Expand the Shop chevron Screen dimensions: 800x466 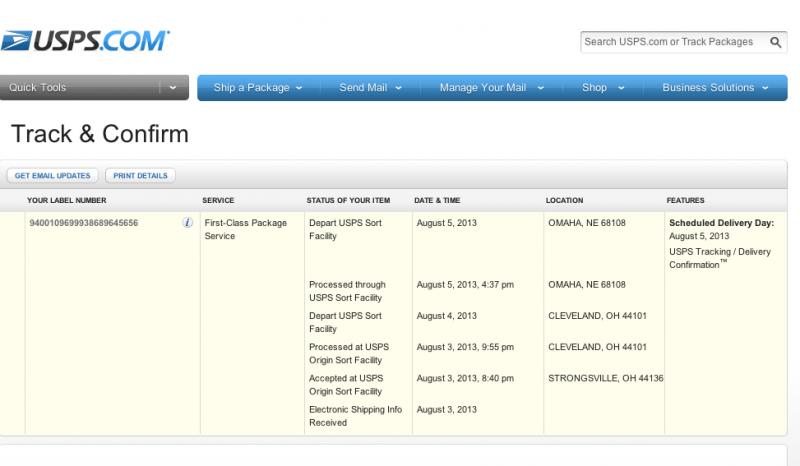pyautogui.click(x=621, y=88)
